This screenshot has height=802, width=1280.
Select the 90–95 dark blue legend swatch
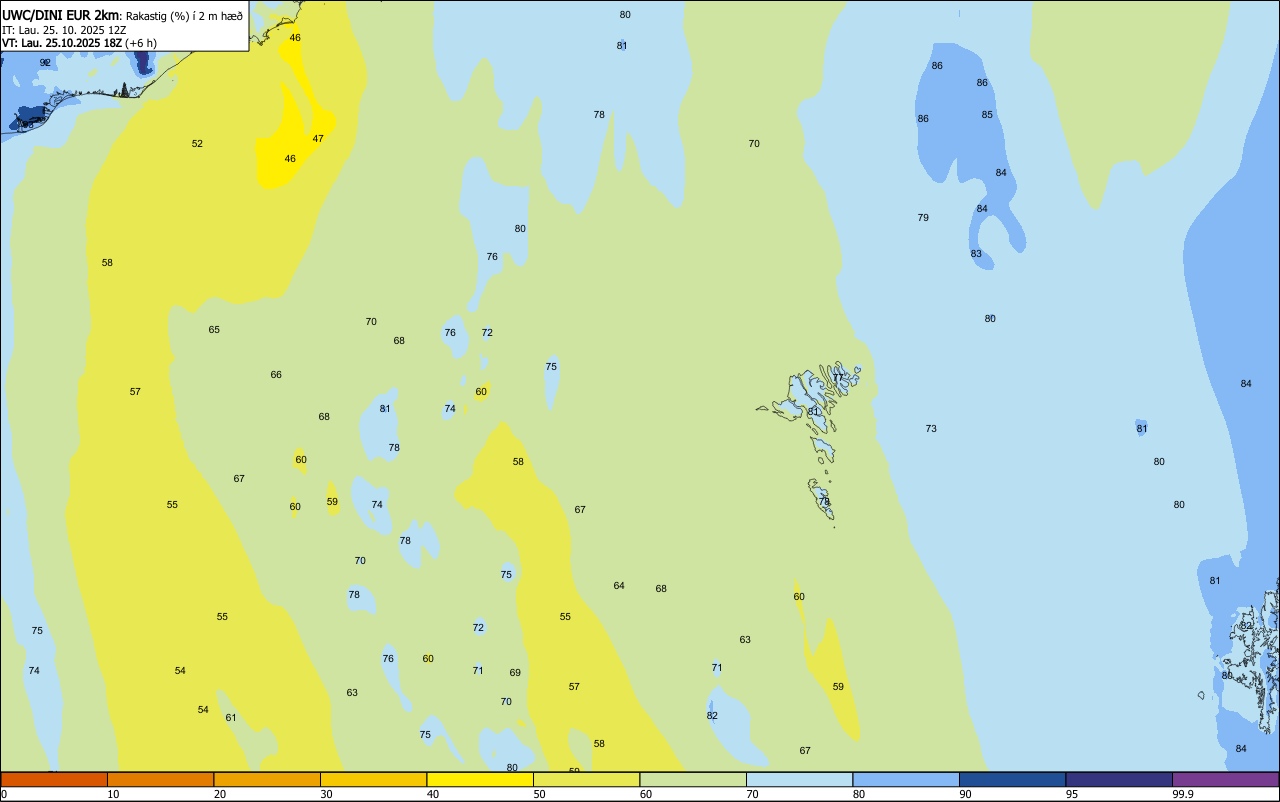(x=1012, y=779)
